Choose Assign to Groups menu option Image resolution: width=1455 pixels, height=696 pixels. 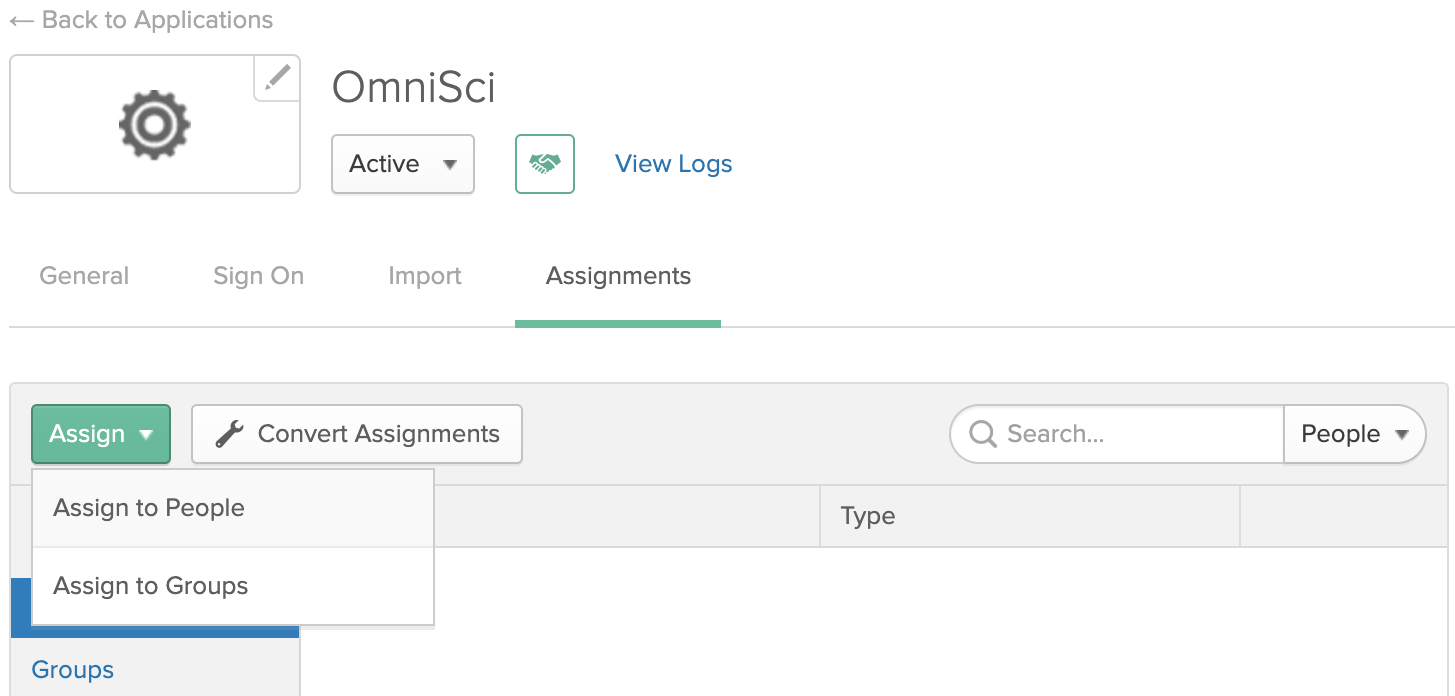coord(151,586)
